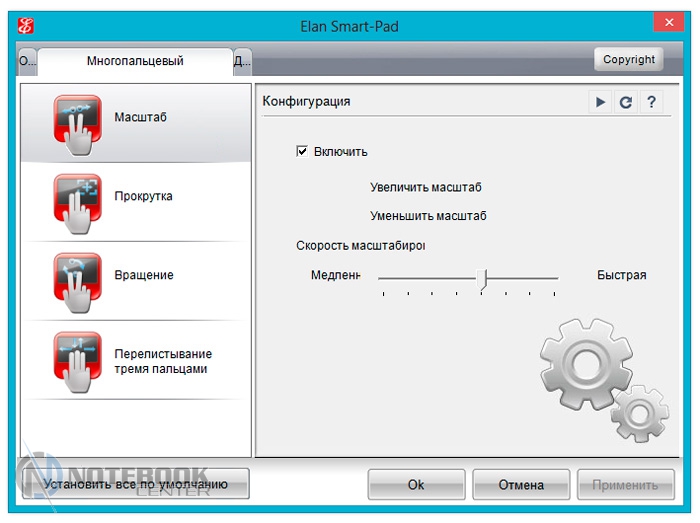Open help with the question mark icon
Image resolution: width=700 pixels, height=523 pixels.
651,102
